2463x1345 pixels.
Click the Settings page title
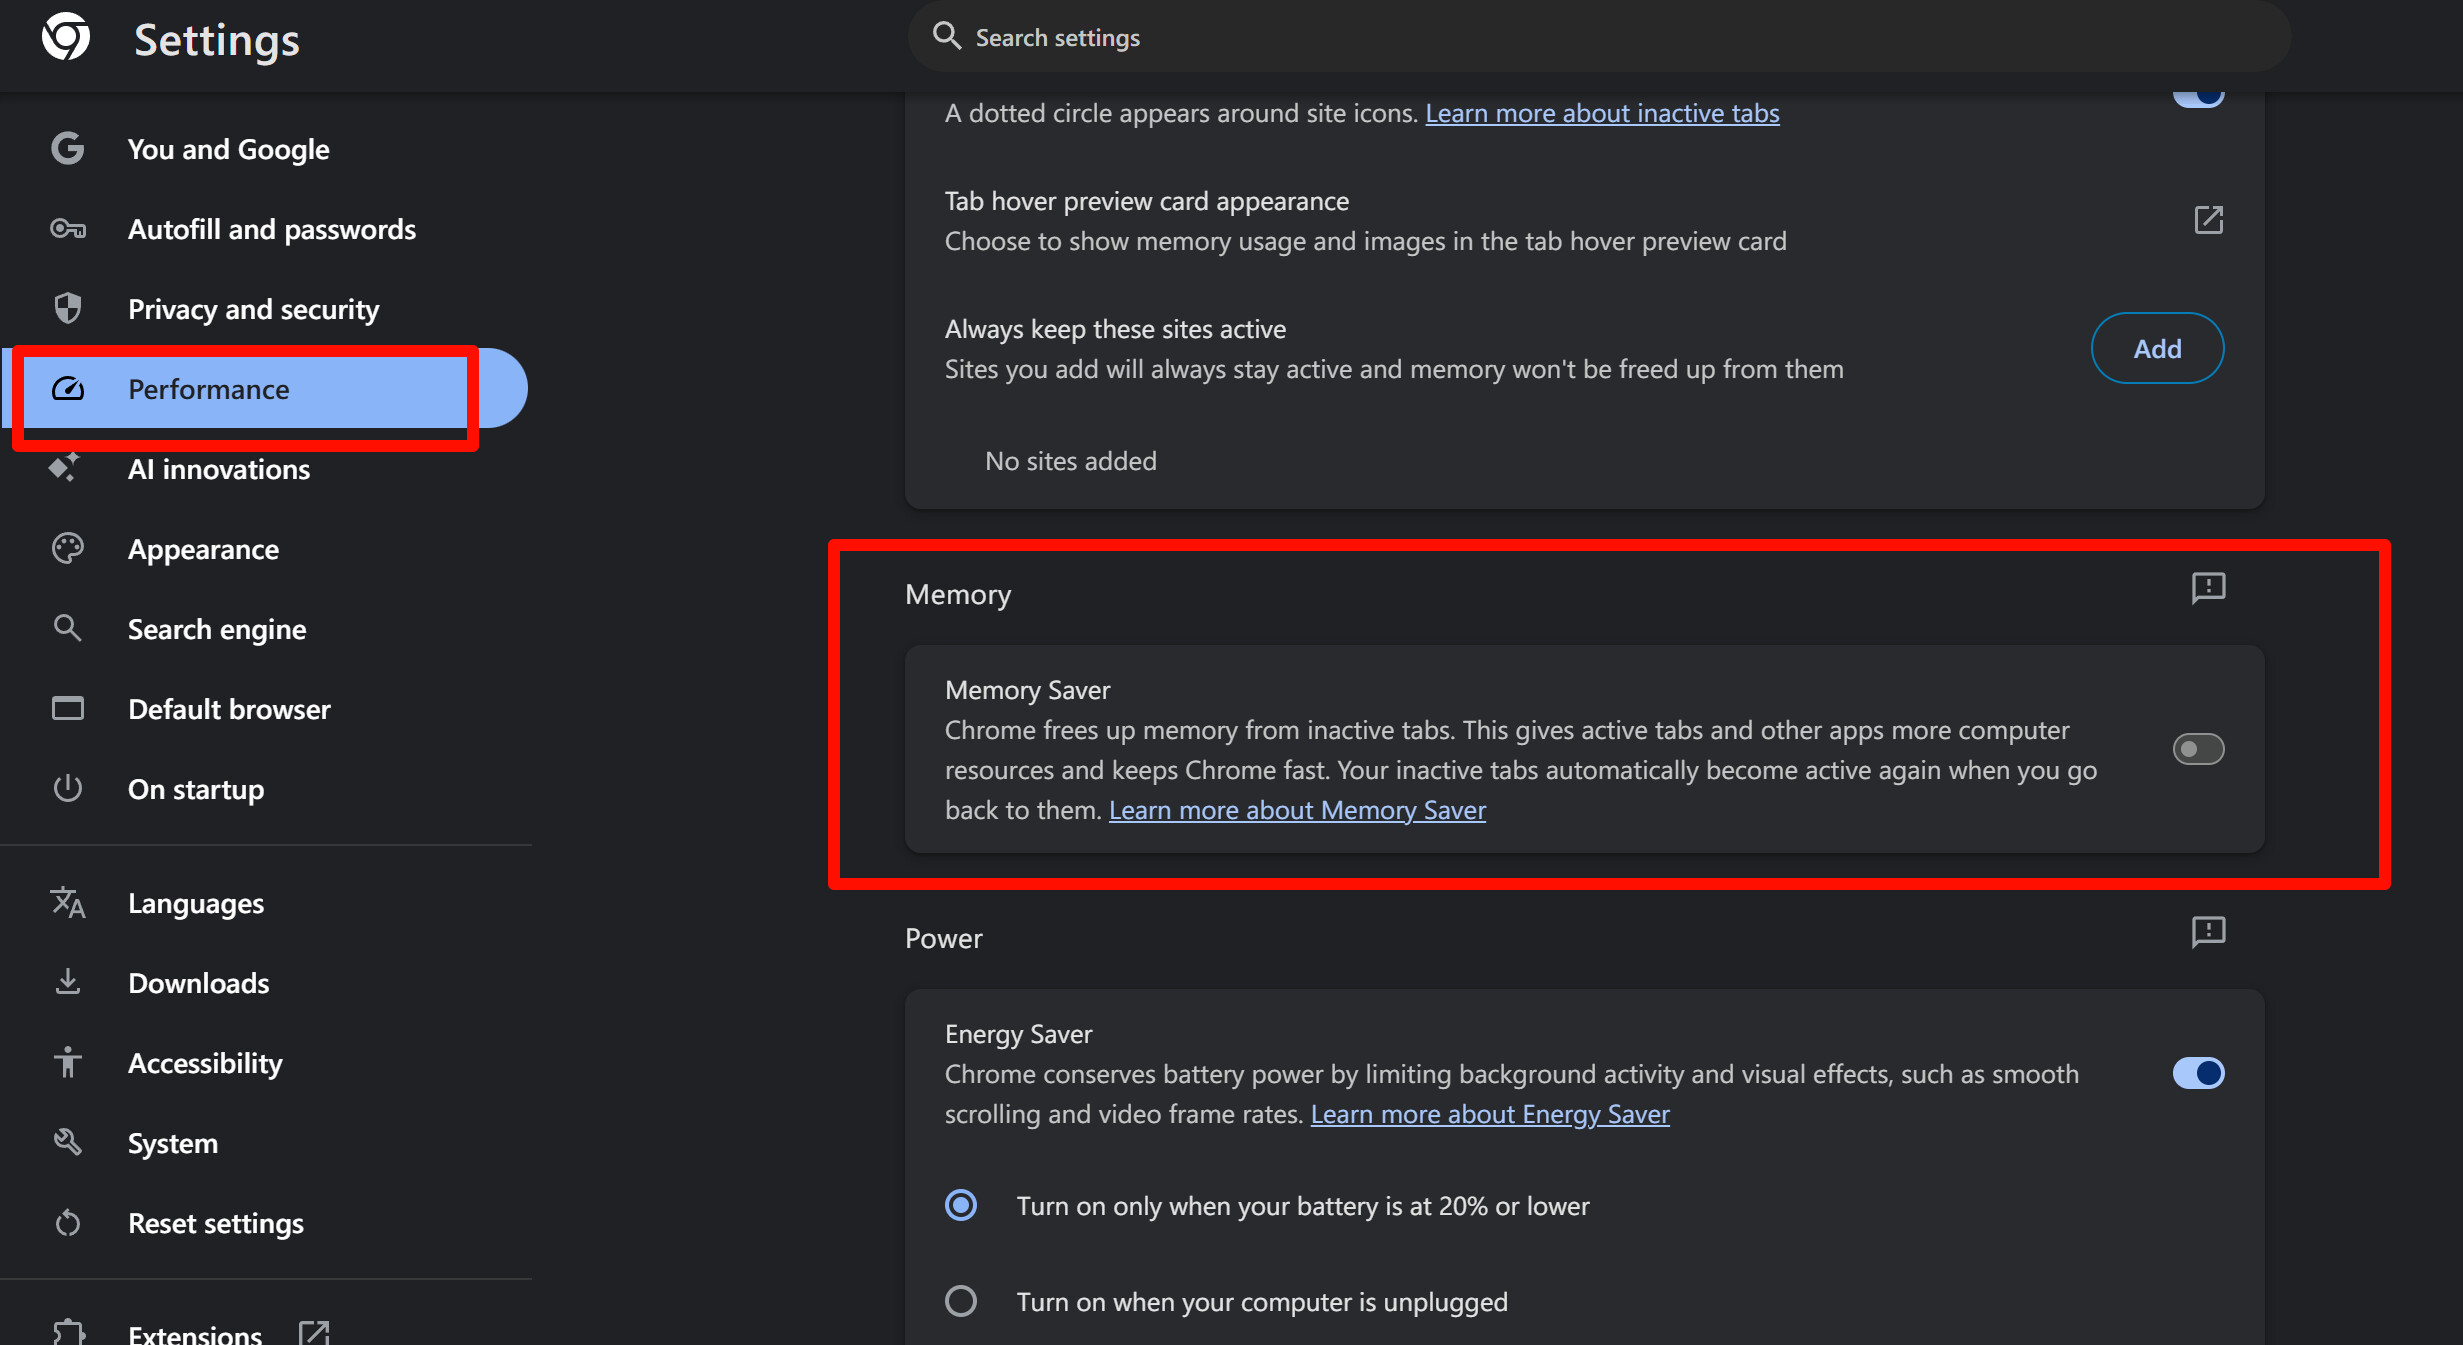[217, 40]
